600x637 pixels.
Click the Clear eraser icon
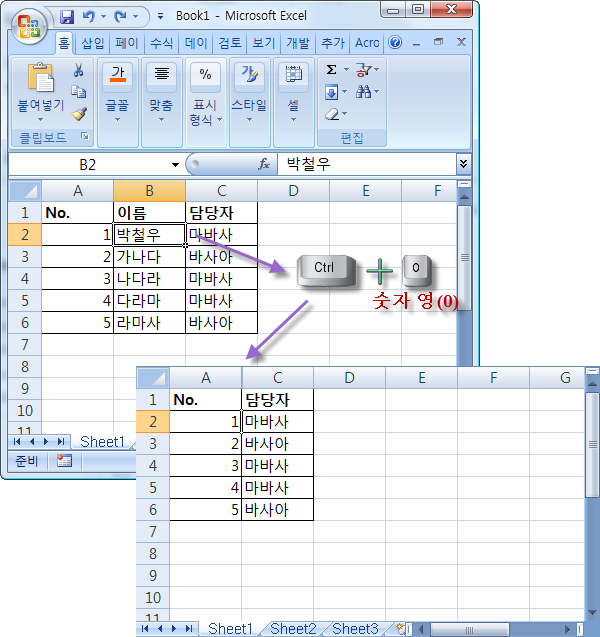coord(332,114)
